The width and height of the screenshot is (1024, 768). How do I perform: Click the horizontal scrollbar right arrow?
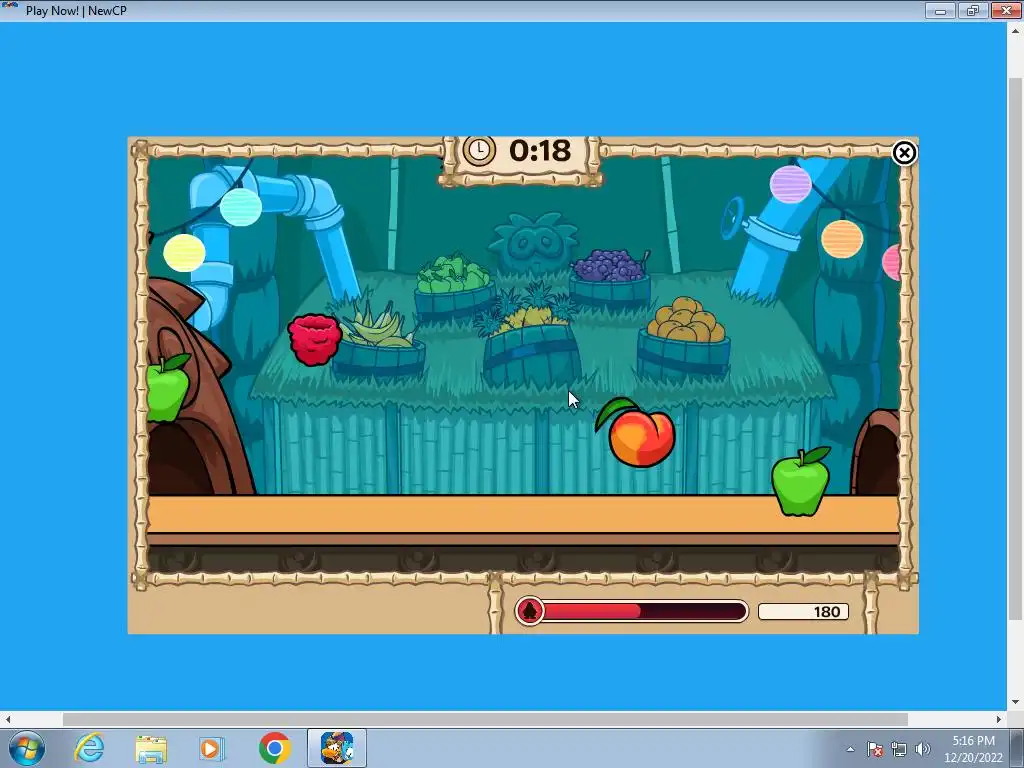coord(999,719)
